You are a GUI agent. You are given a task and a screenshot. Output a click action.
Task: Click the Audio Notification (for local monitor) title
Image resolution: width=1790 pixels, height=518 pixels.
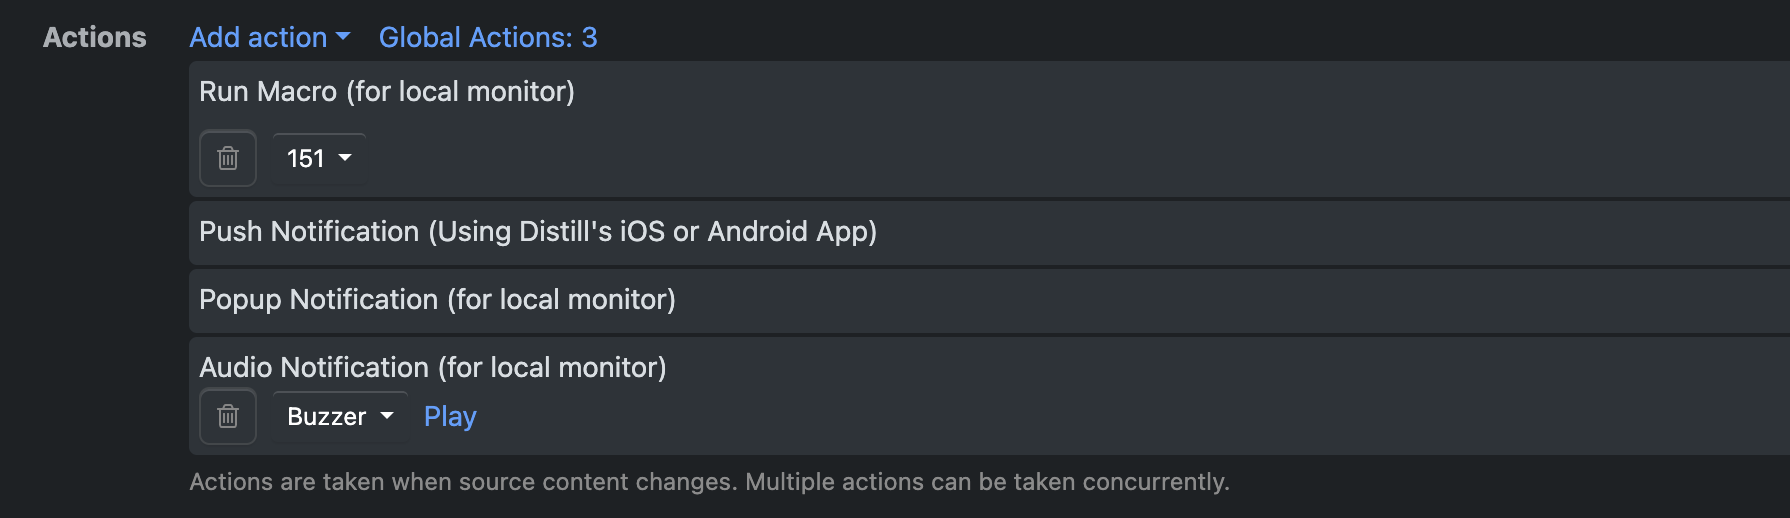point(433,367)
